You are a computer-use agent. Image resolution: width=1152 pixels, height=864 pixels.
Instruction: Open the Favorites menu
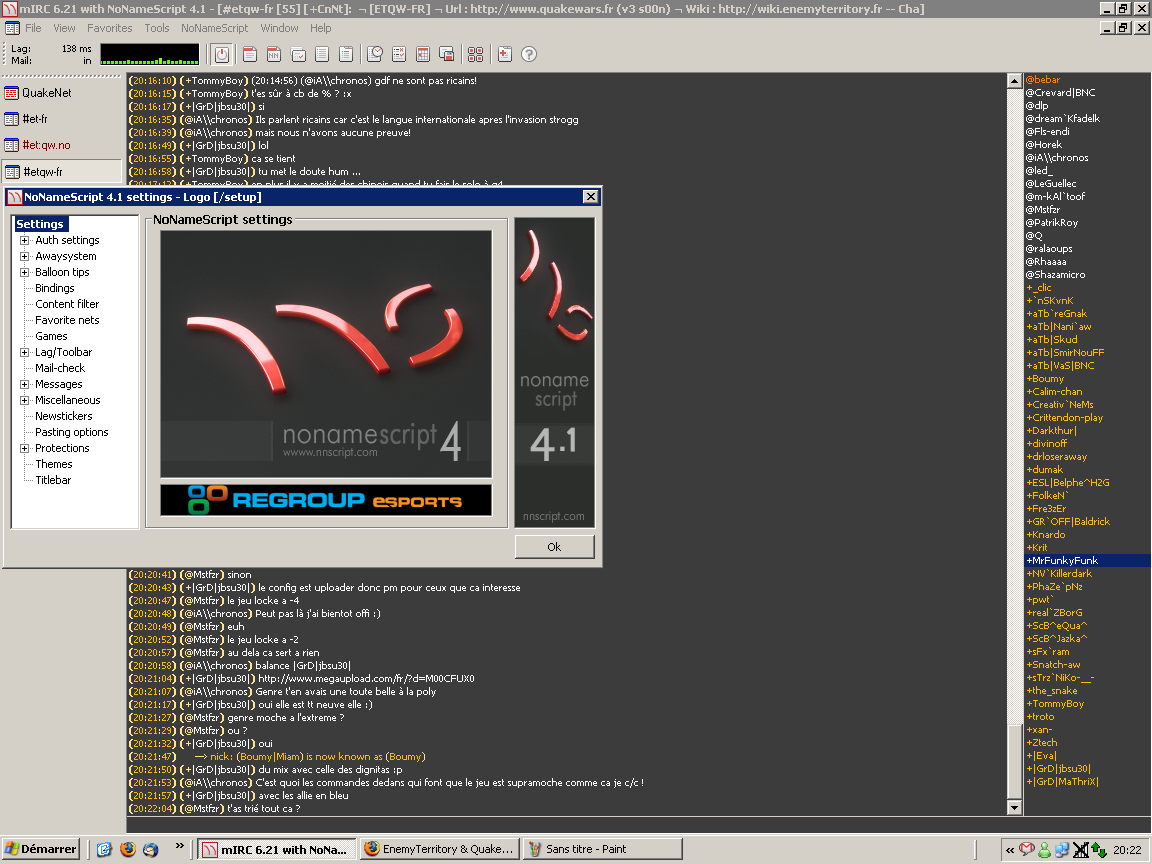click(109, 28)
